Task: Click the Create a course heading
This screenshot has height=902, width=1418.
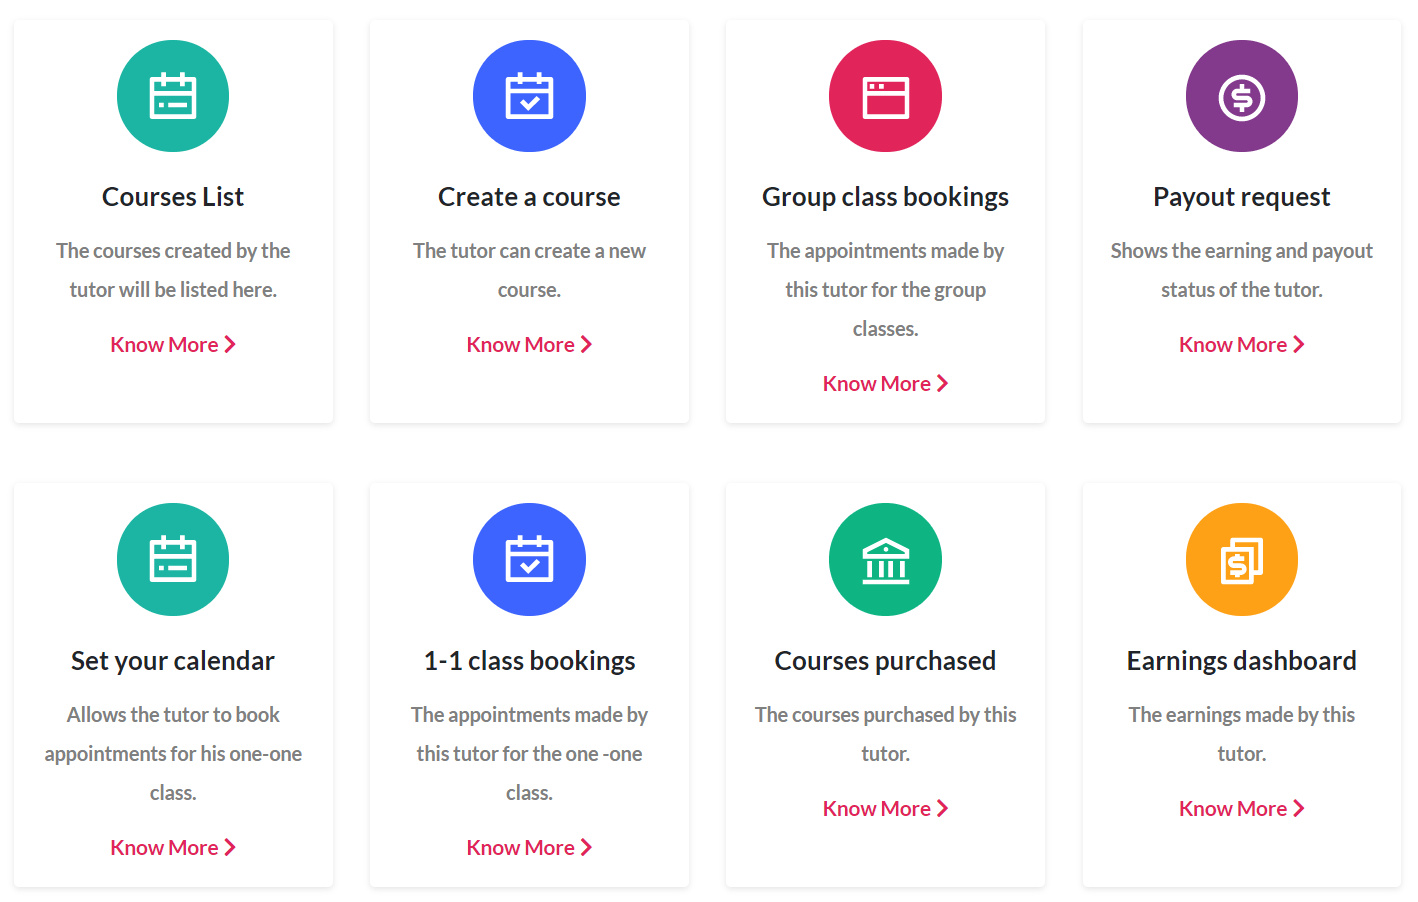Action: (529, 197)
